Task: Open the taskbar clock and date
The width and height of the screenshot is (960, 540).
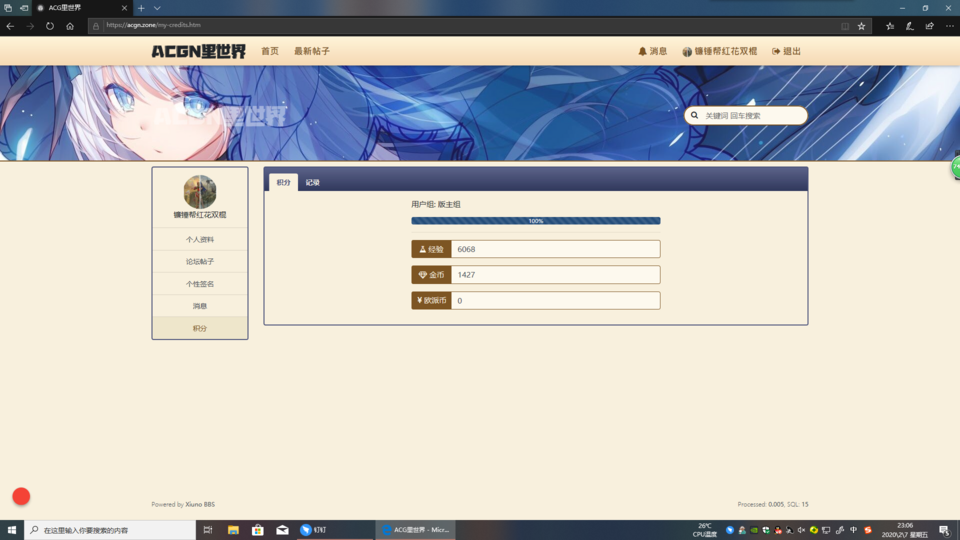Action: (905, 530)
